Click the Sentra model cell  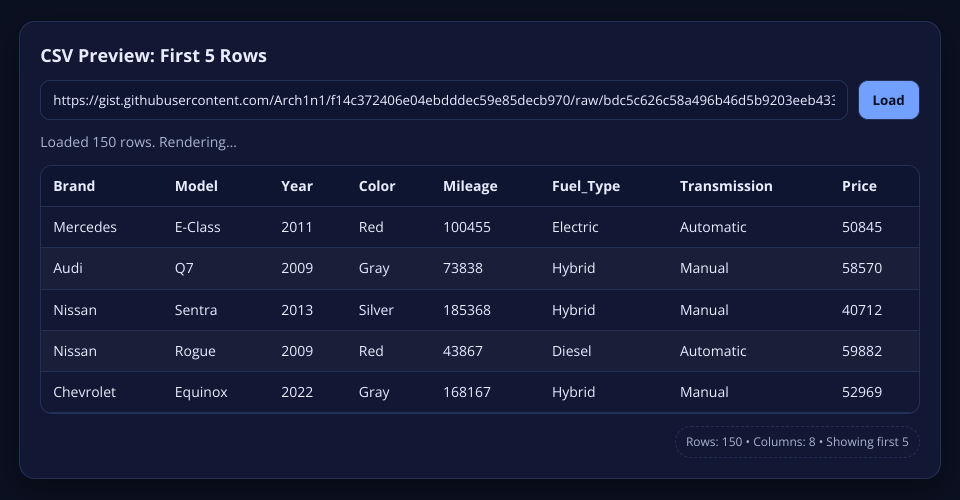(x=196, y=310)
